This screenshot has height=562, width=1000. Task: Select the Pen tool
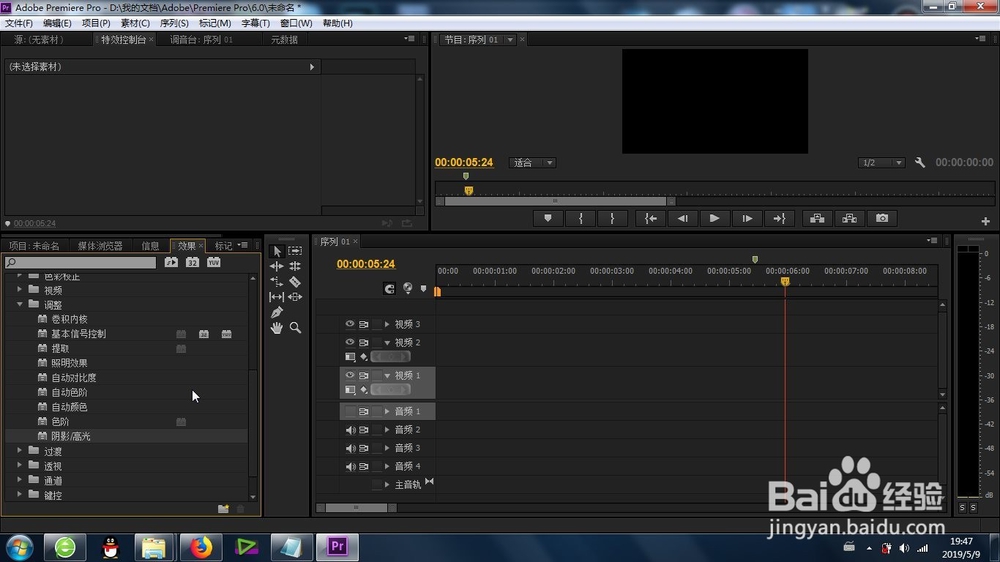click(277, 312)
